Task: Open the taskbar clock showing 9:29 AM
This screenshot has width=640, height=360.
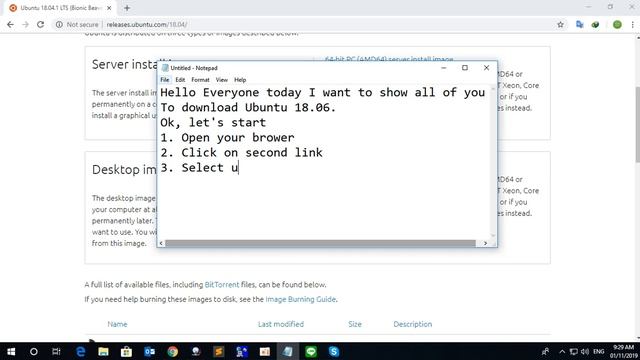Action: (x=624, y=351)
